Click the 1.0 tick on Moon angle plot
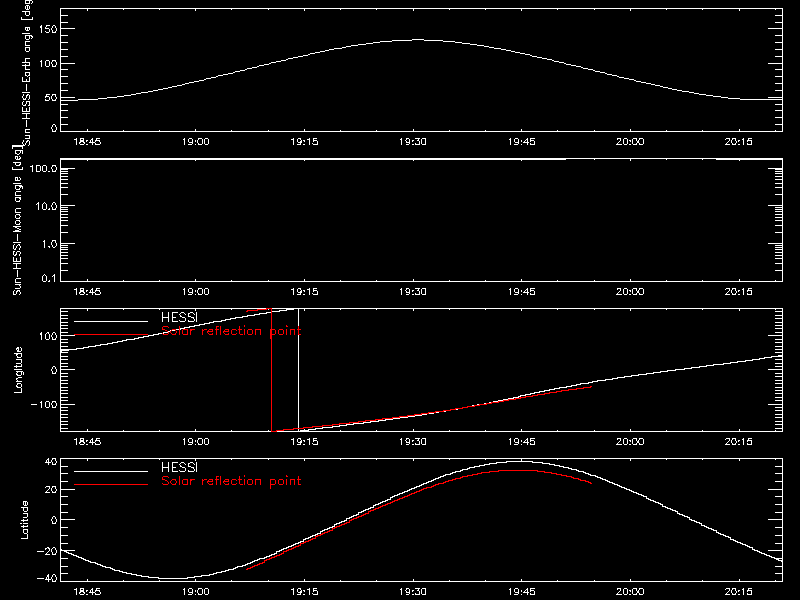This screenshot has height=600, width=800. [x=49, y=244]
